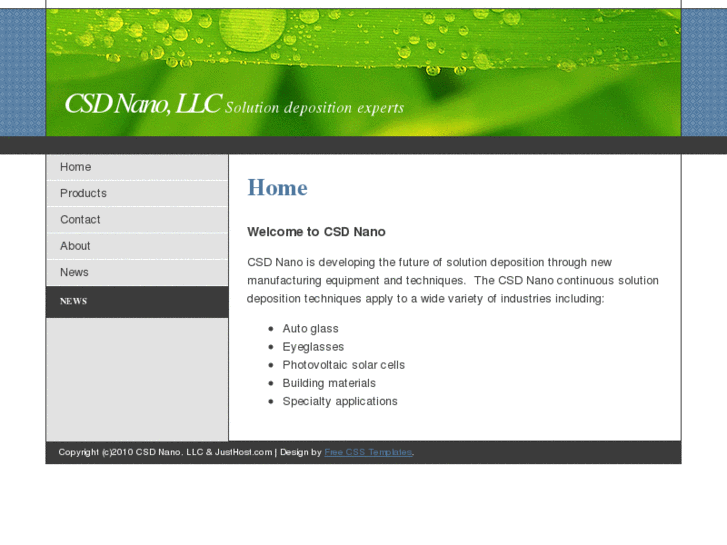Select the blue Home page heading

pos(277,188)
